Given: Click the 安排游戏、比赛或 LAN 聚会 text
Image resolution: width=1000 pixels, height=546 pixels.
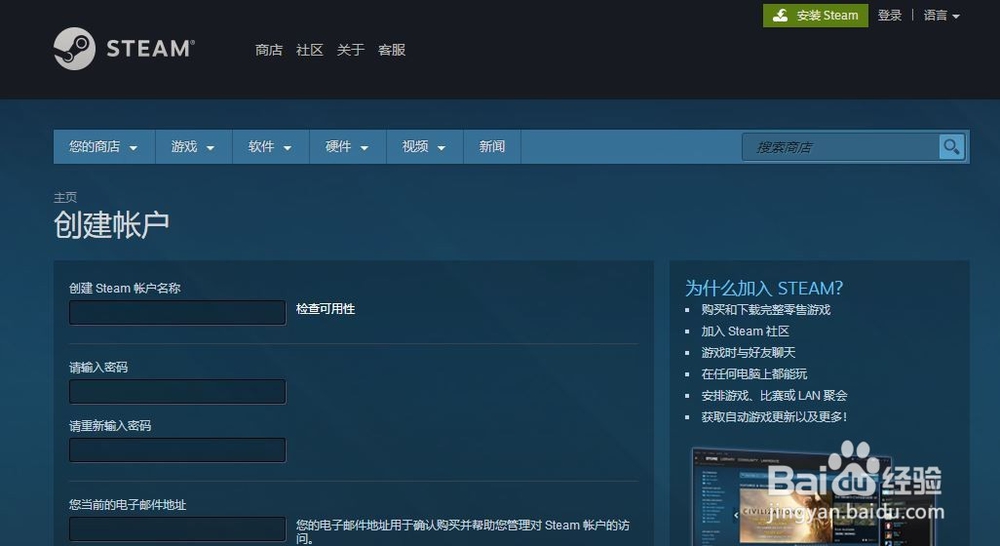Looking at the screenshot, I should tap(774, 395).
